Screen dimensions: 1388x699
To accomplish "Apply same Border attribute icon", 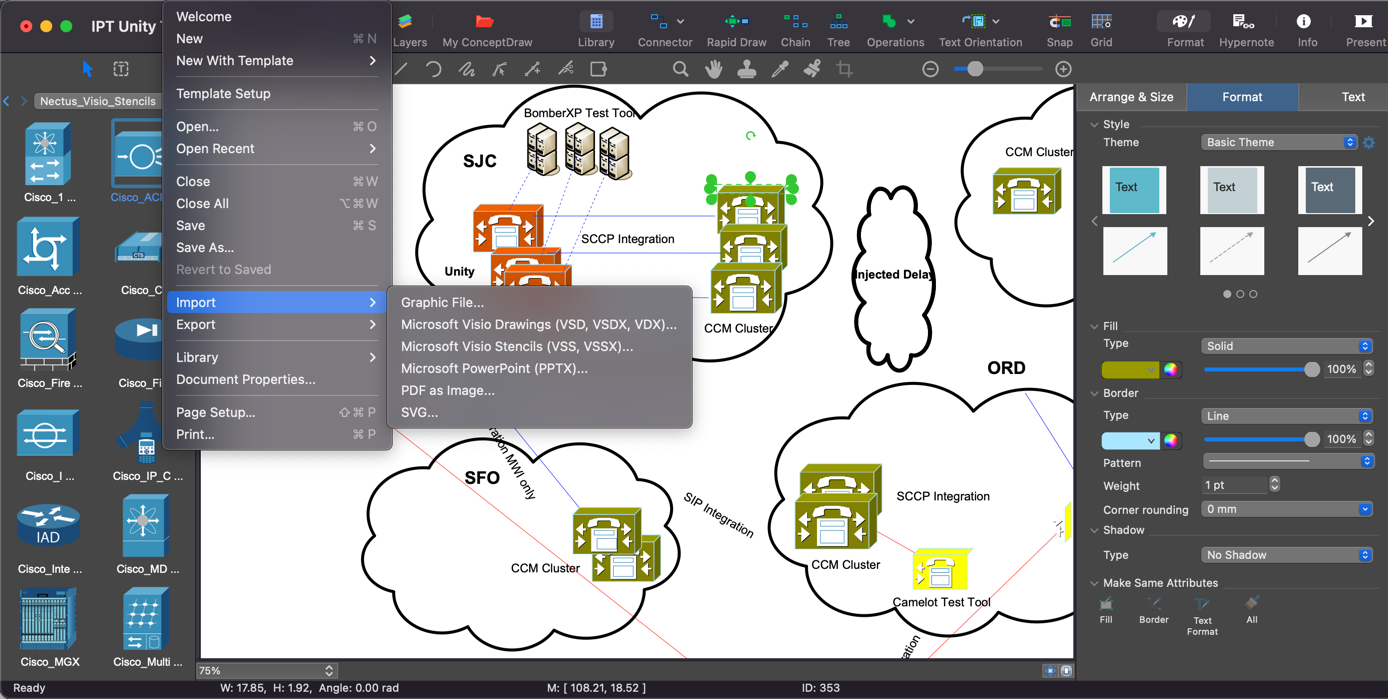I will [x=1154, y=604].
